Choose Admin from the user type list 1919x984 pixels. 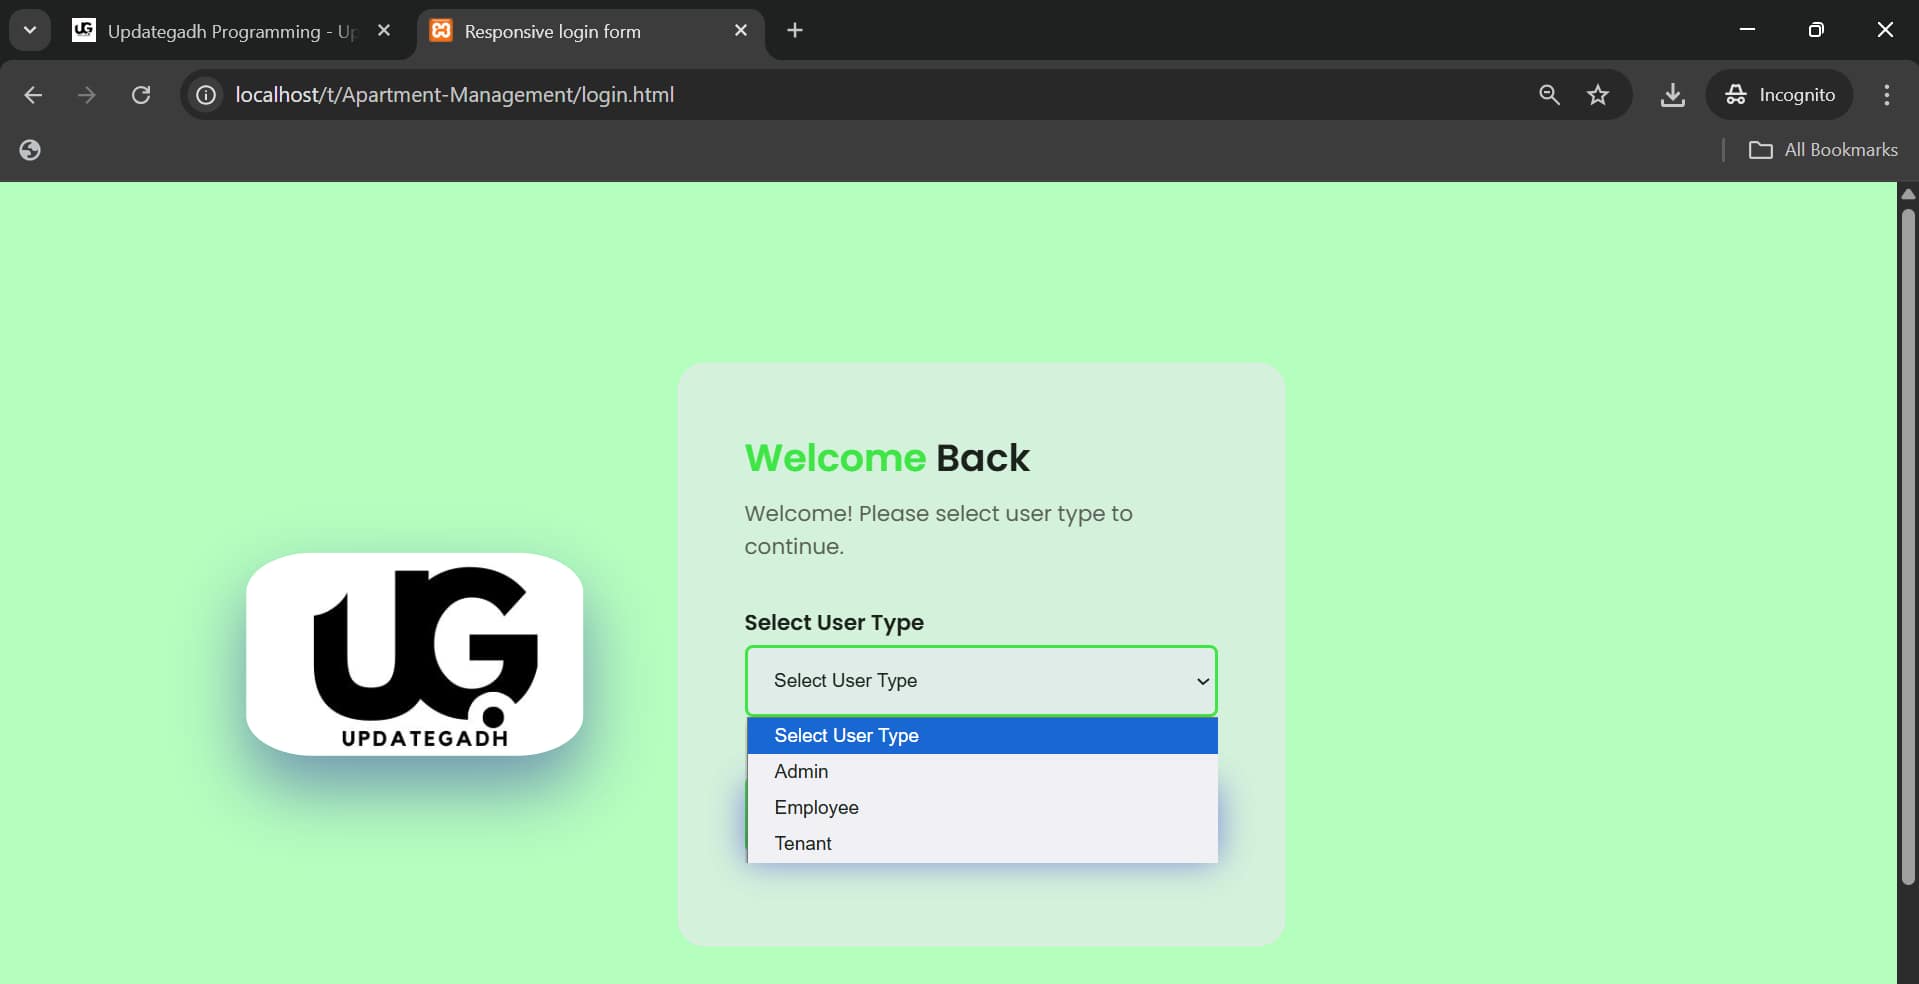(801, 772)
